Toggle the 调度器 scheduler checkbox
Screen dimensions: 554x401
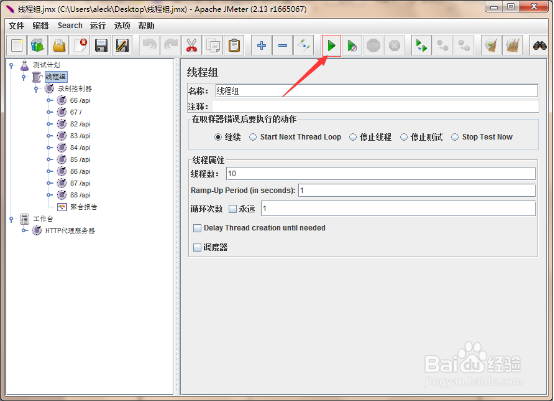pyautogui.click(x=197, y=247)
